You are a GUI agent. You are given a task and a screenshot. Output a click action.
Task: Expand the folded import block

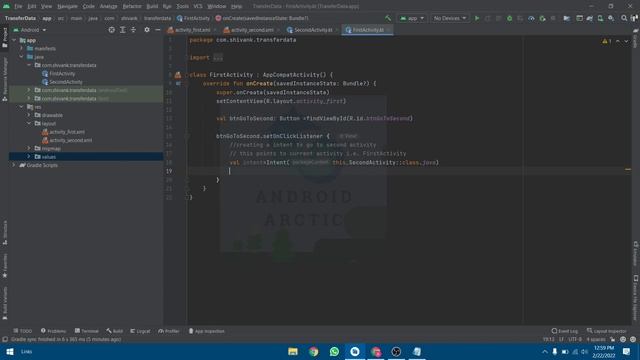coord(218,58)
